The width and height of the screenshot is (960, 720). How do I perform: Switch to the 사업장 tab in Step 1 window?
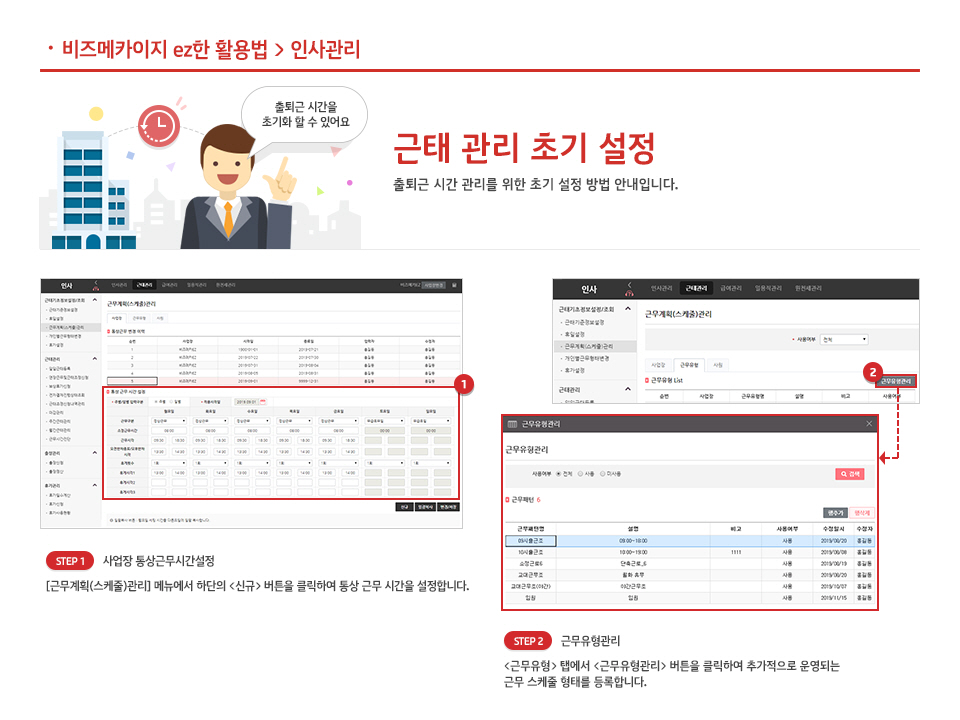[118, 318]
